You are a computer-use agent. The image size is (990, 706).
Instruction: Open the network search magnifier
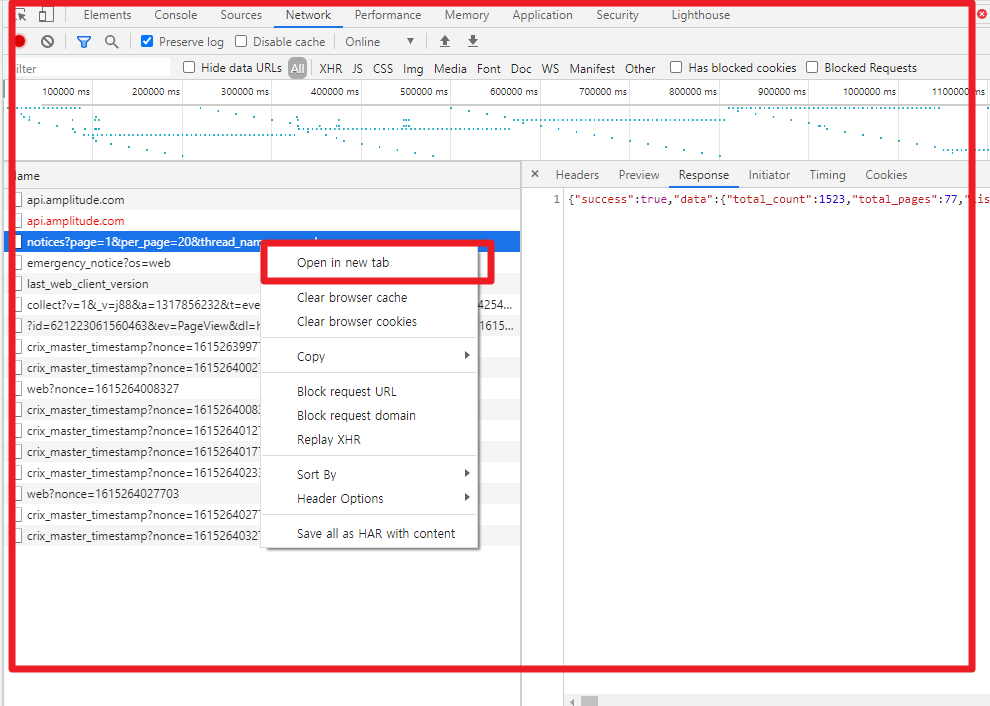tap(112, 42)
